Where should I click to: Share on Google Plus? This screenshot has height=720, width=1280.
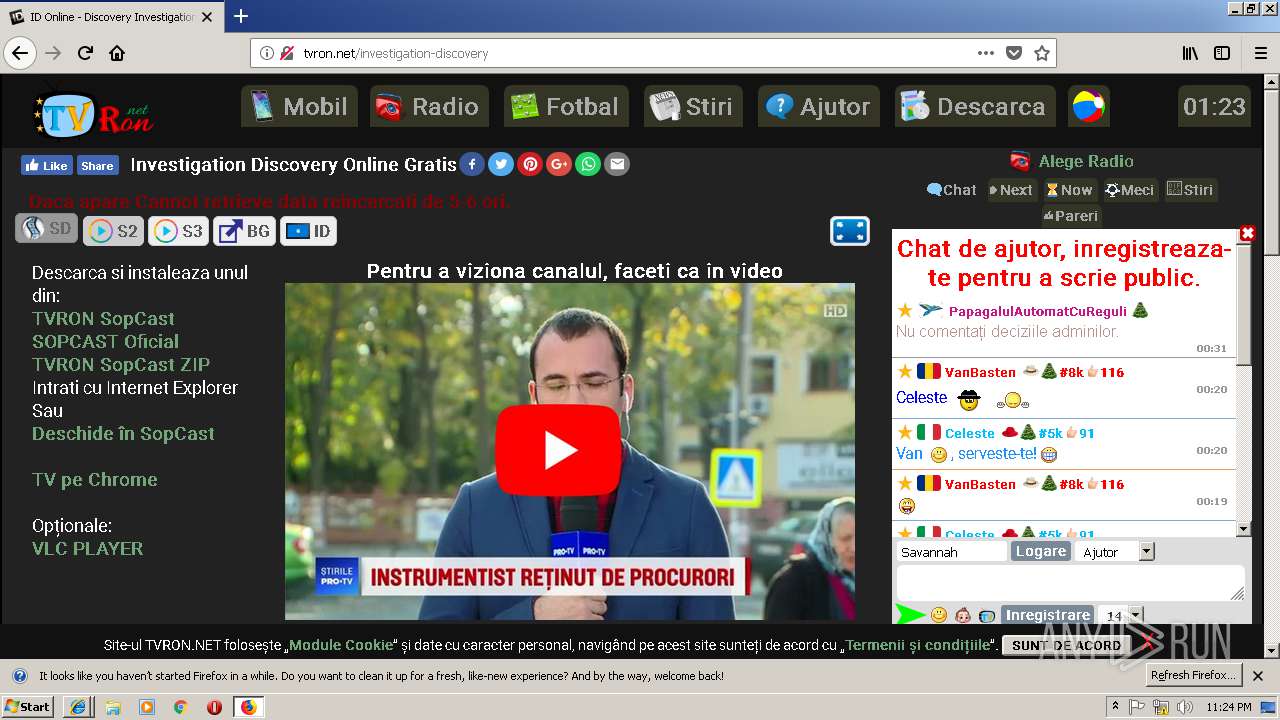(x=559, y=164)
